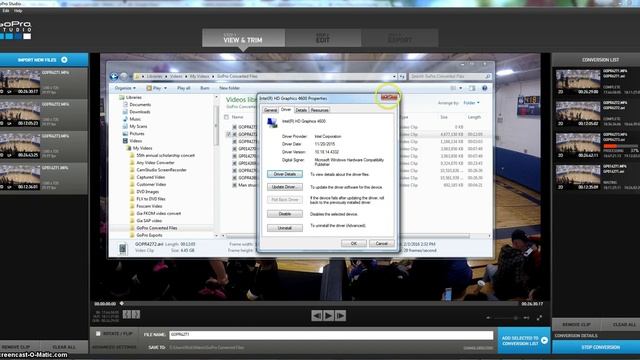Click Import New Files button
The height and width of the screenshot is (360, 640).
pyautogui.click(x=44, y=60)
